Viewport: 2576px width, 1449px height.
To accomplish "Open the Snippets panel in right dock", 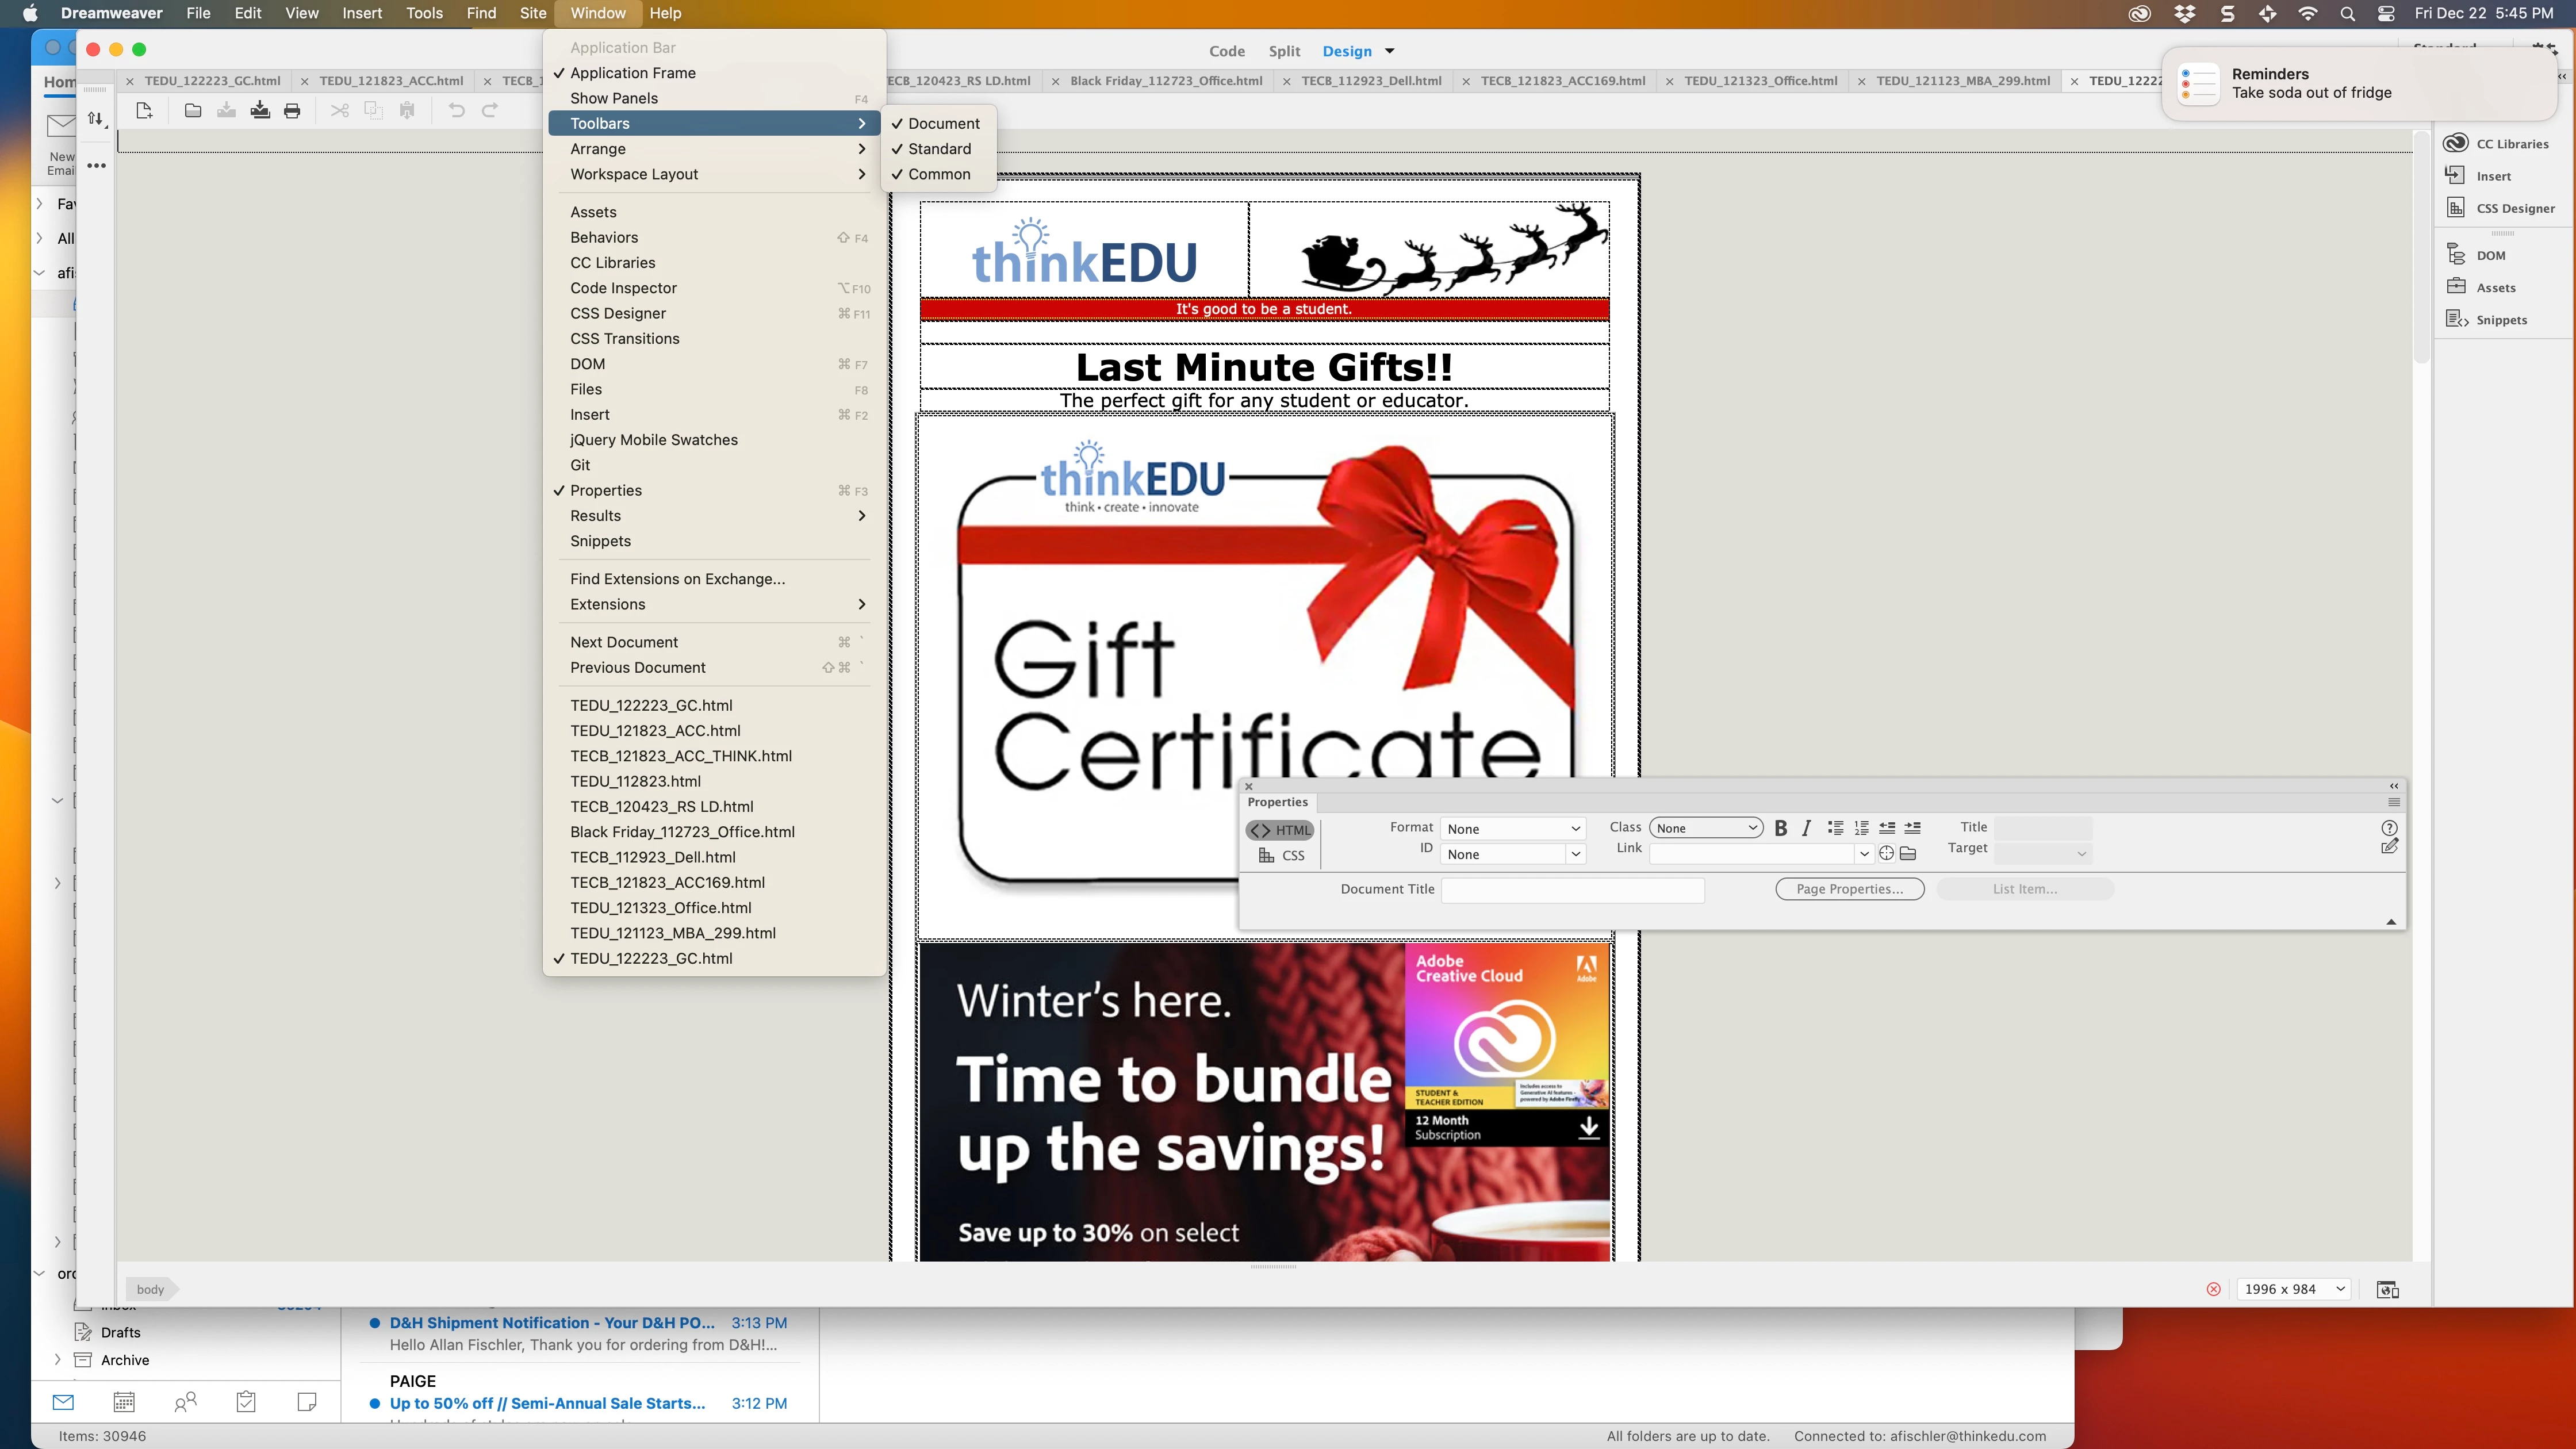I will (2457, 320).
